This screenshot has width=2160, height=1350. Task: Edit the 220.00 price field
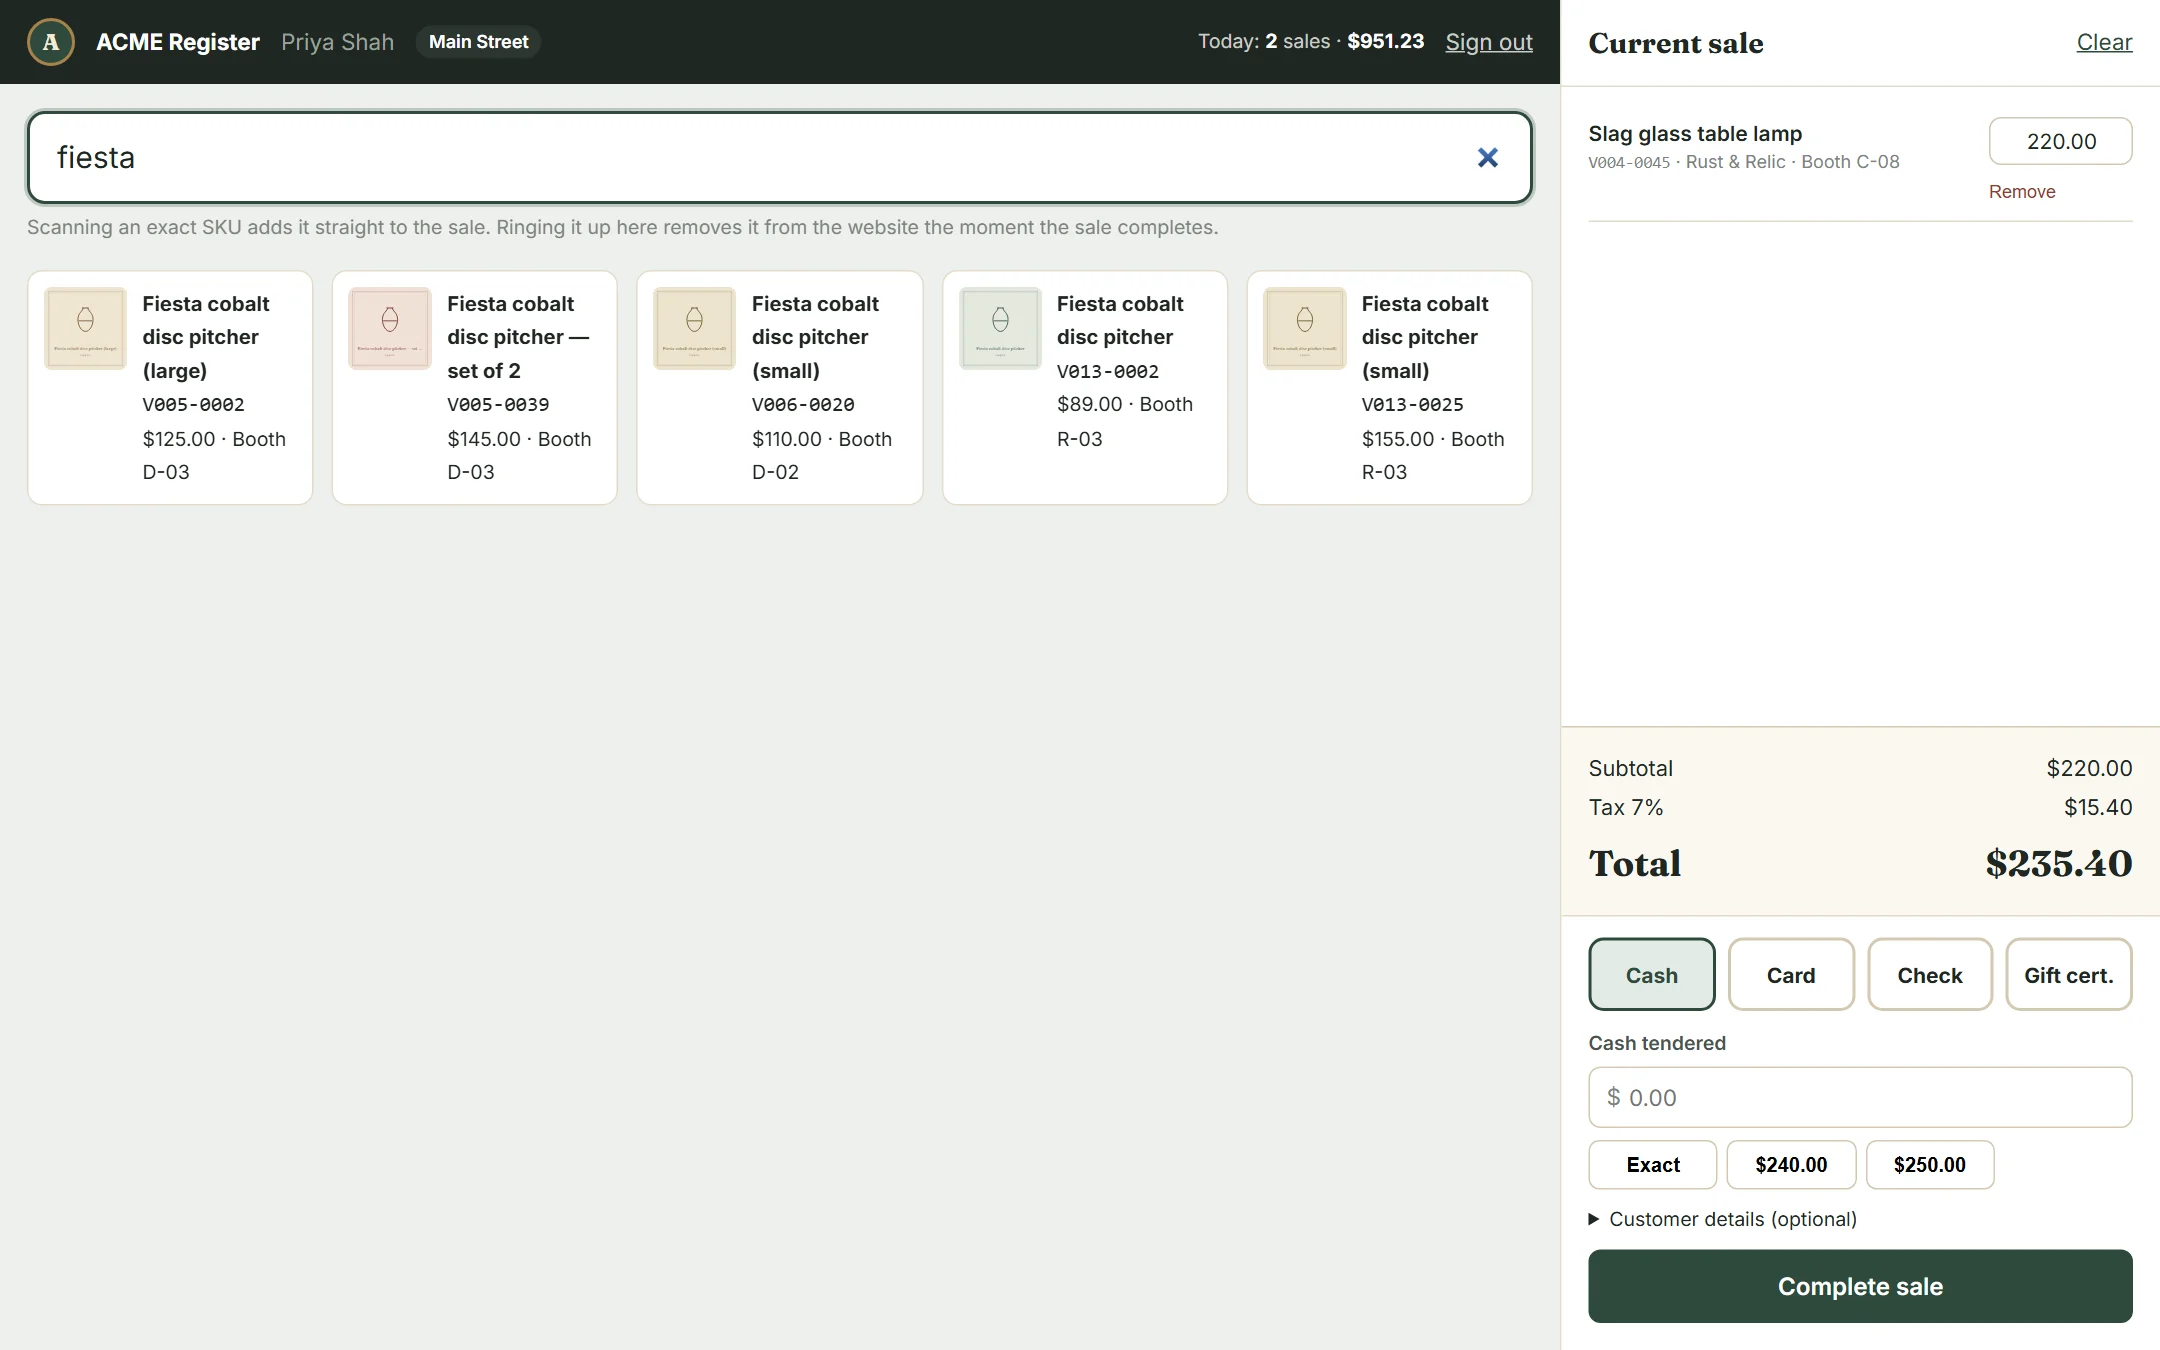[x=2060, y=141]
